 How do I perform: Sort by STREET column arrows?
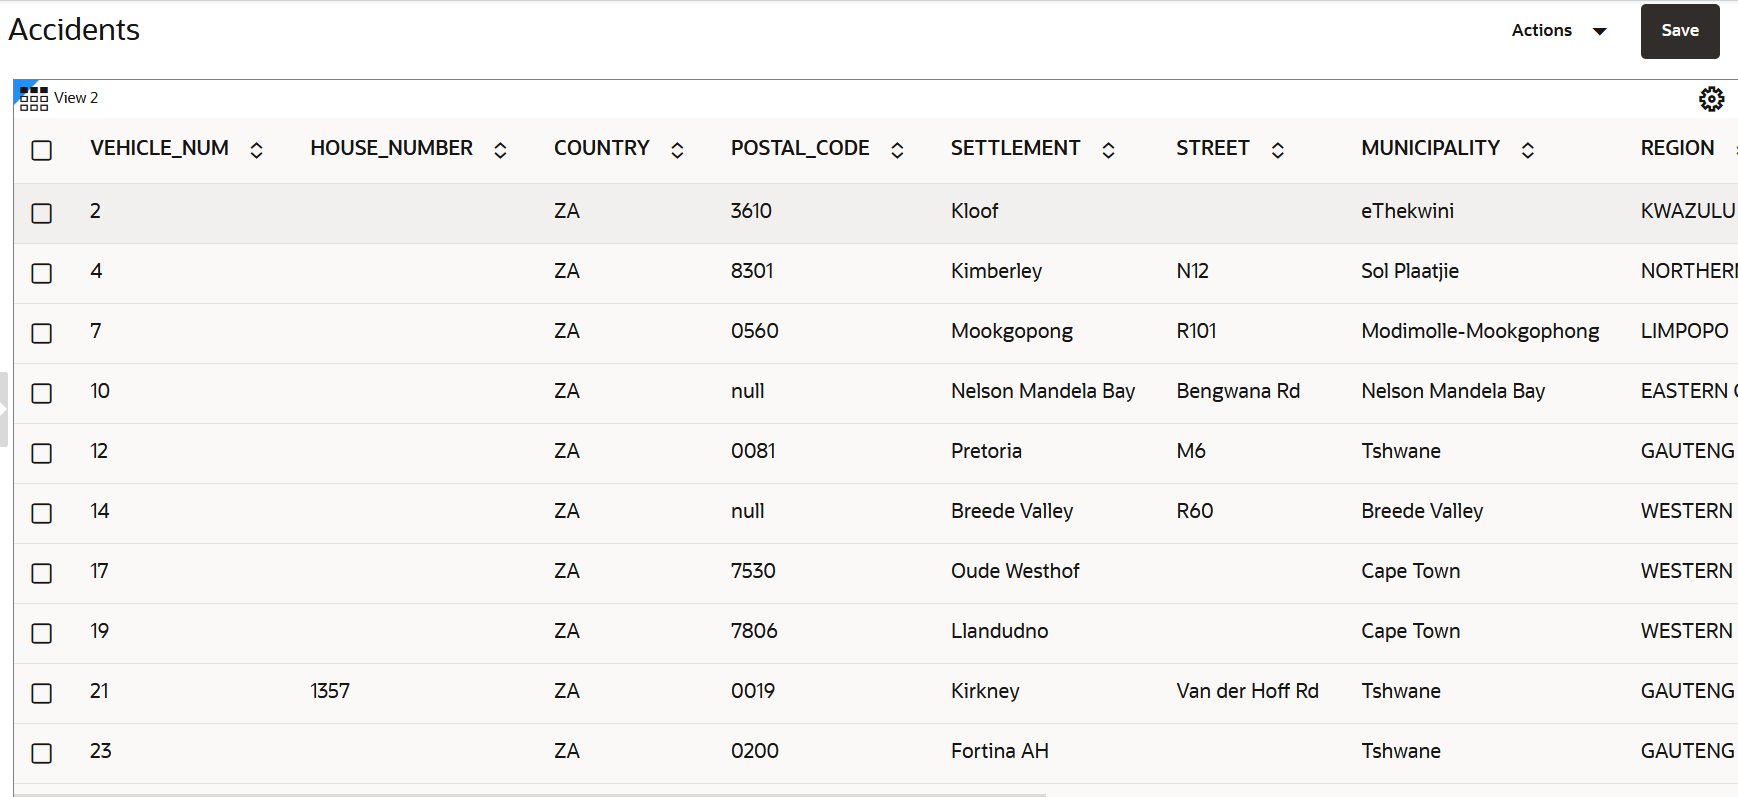pyautogui.click(x=1277, y=150)
